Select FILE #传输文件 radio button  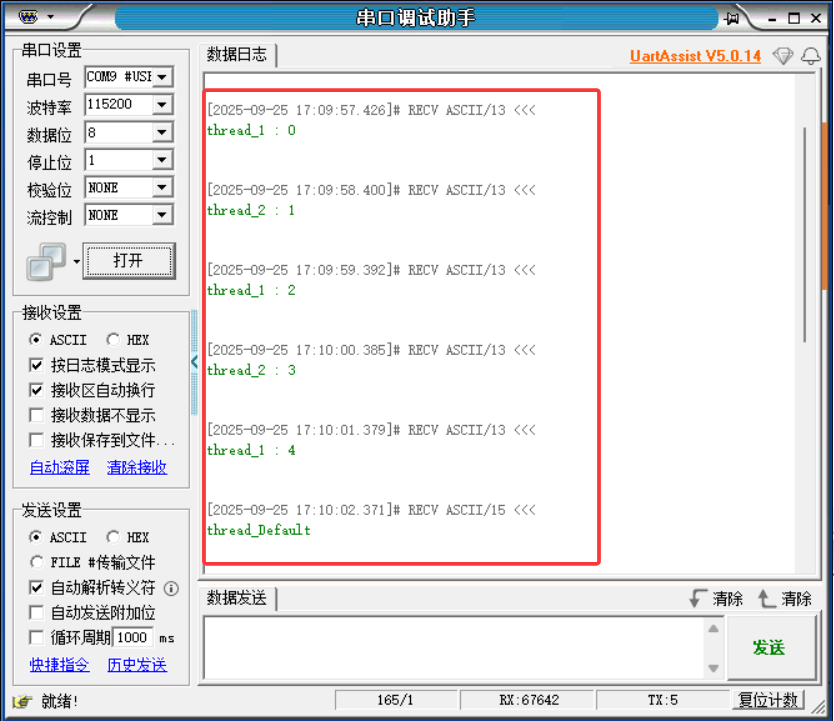36,562
